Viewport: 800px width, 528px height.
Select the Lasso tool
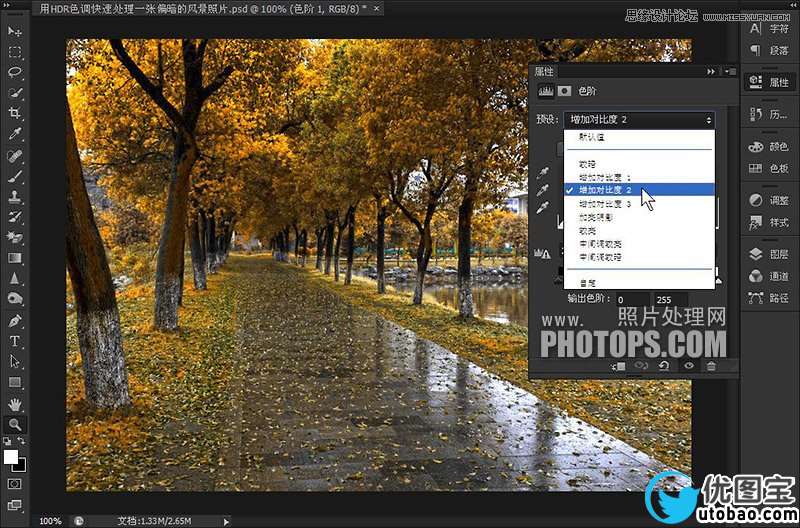pyautogui.click(x=15, y=72)
